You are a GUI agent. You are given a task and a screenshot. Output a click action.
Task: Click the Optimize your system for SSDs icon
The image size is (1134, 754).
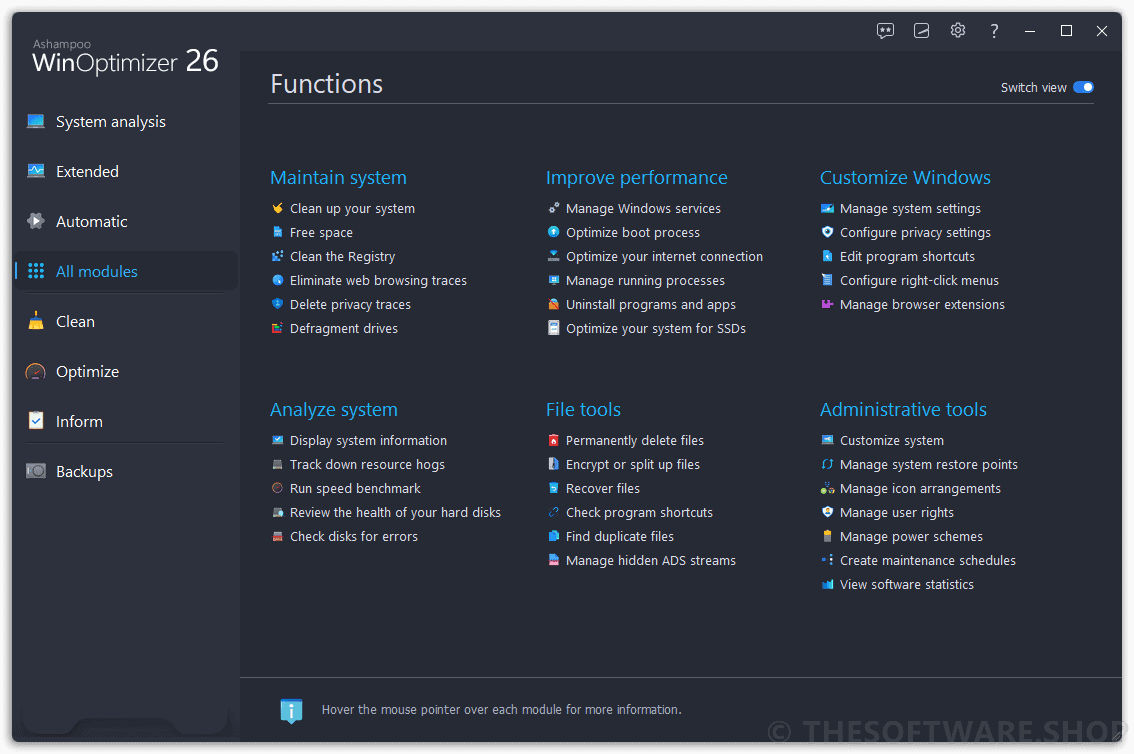pos(554,328)
